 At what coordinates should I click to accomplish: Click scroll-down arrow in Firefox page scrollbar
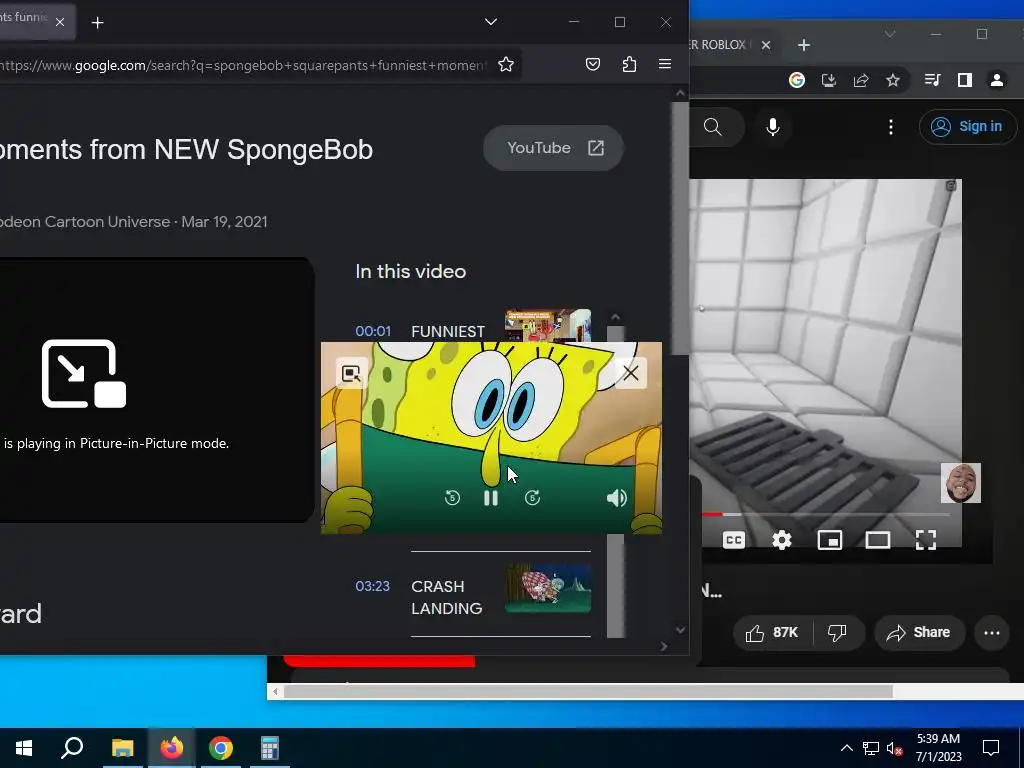click(680, 630)
